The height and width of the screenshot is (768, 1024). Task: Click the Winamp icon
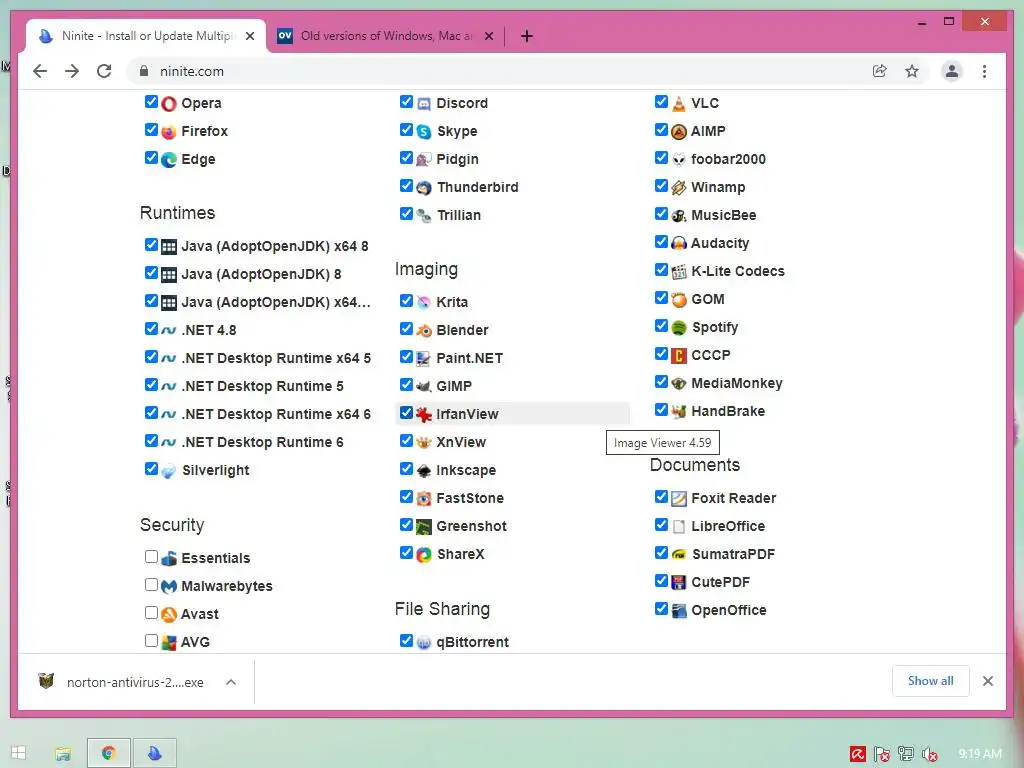[679, 188]
